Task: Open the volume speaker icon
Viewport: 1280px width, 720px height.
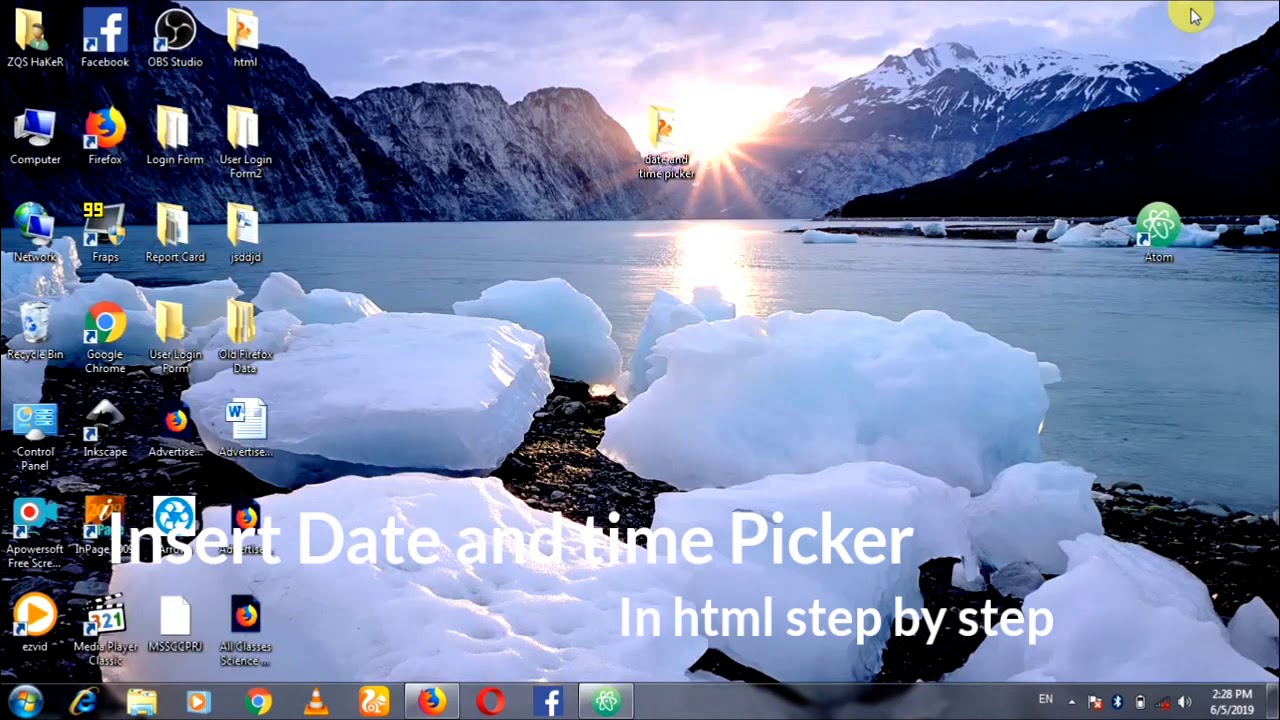Action: tap(1185, 702)
